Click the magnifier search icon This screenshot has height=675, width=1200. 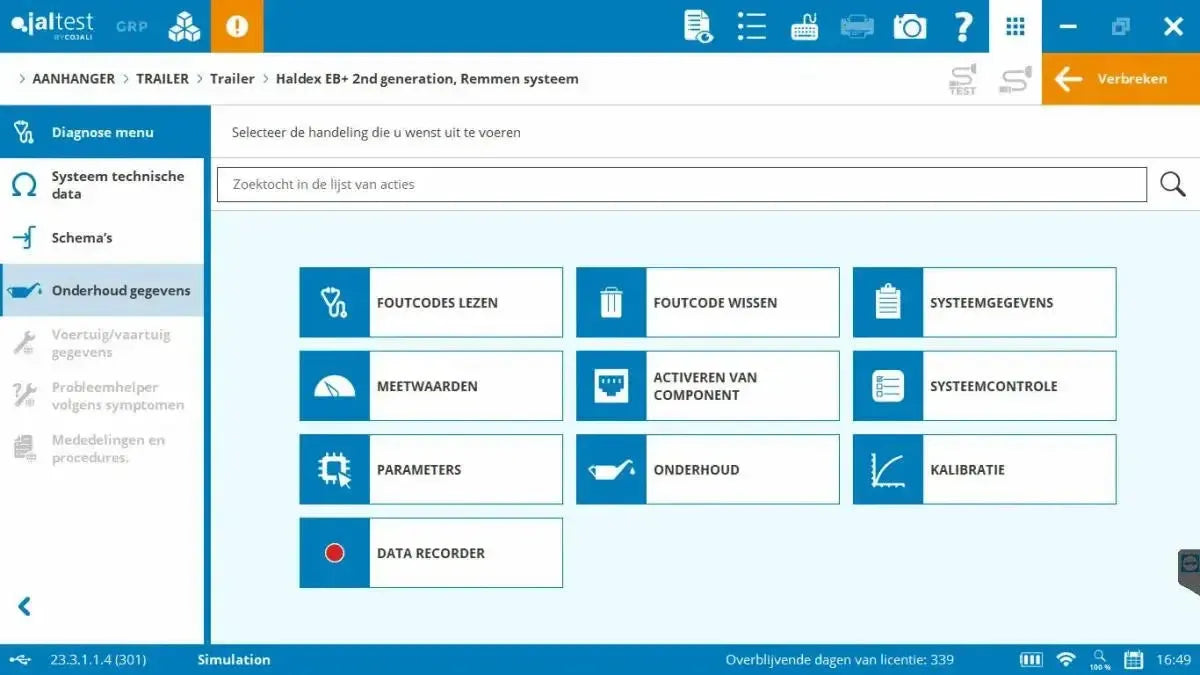click(1172, 184)
